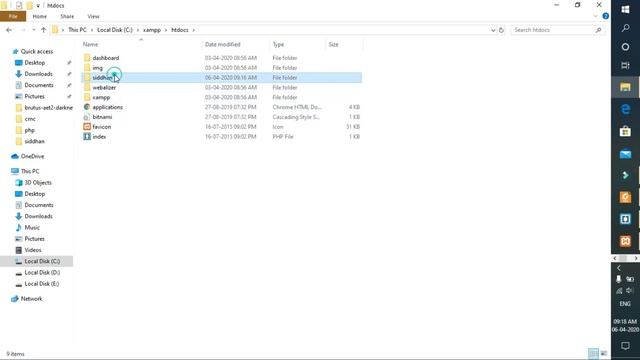Expand chevron after This PC breadcrumb

tap(92, 30)
